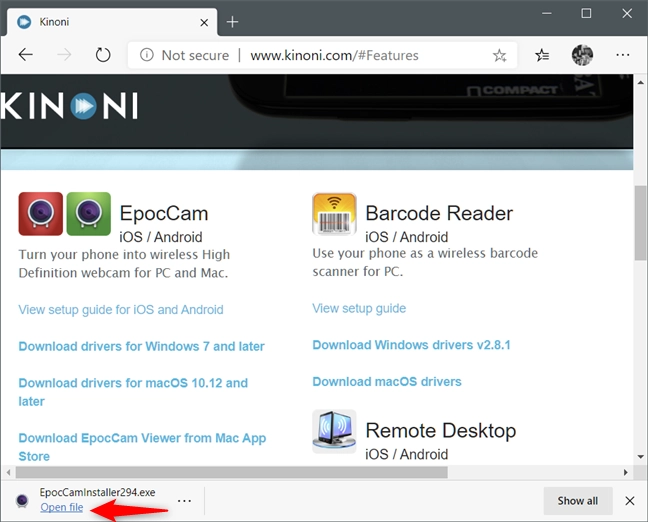Download Windows drivers v2.8.1

(411, 345)
